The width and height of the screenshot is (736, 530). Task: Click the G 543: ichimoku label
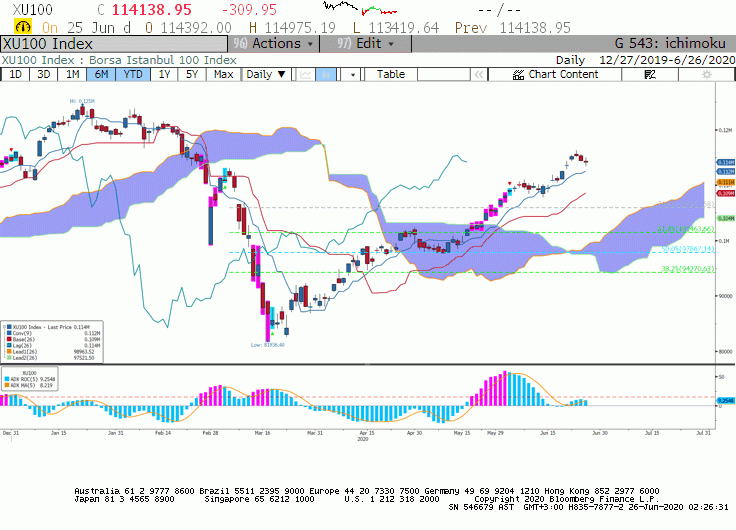click(x=670, y=44)
